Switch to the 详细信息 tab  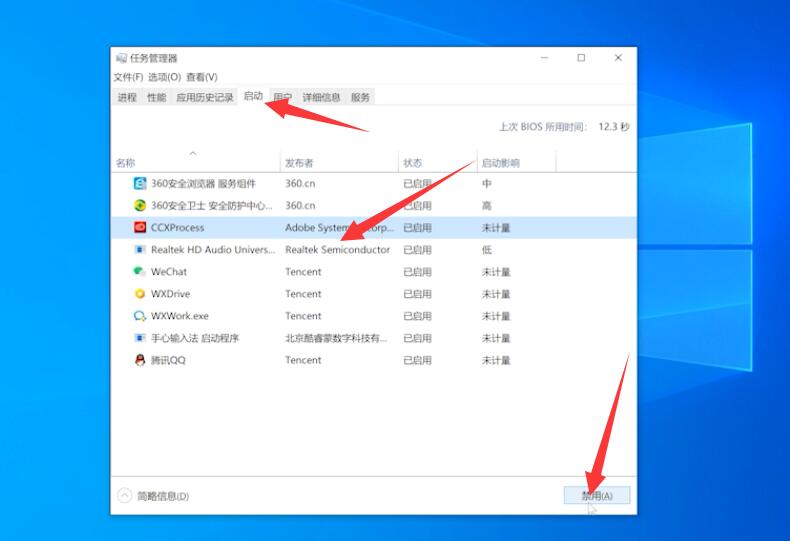tap(321, 97)
